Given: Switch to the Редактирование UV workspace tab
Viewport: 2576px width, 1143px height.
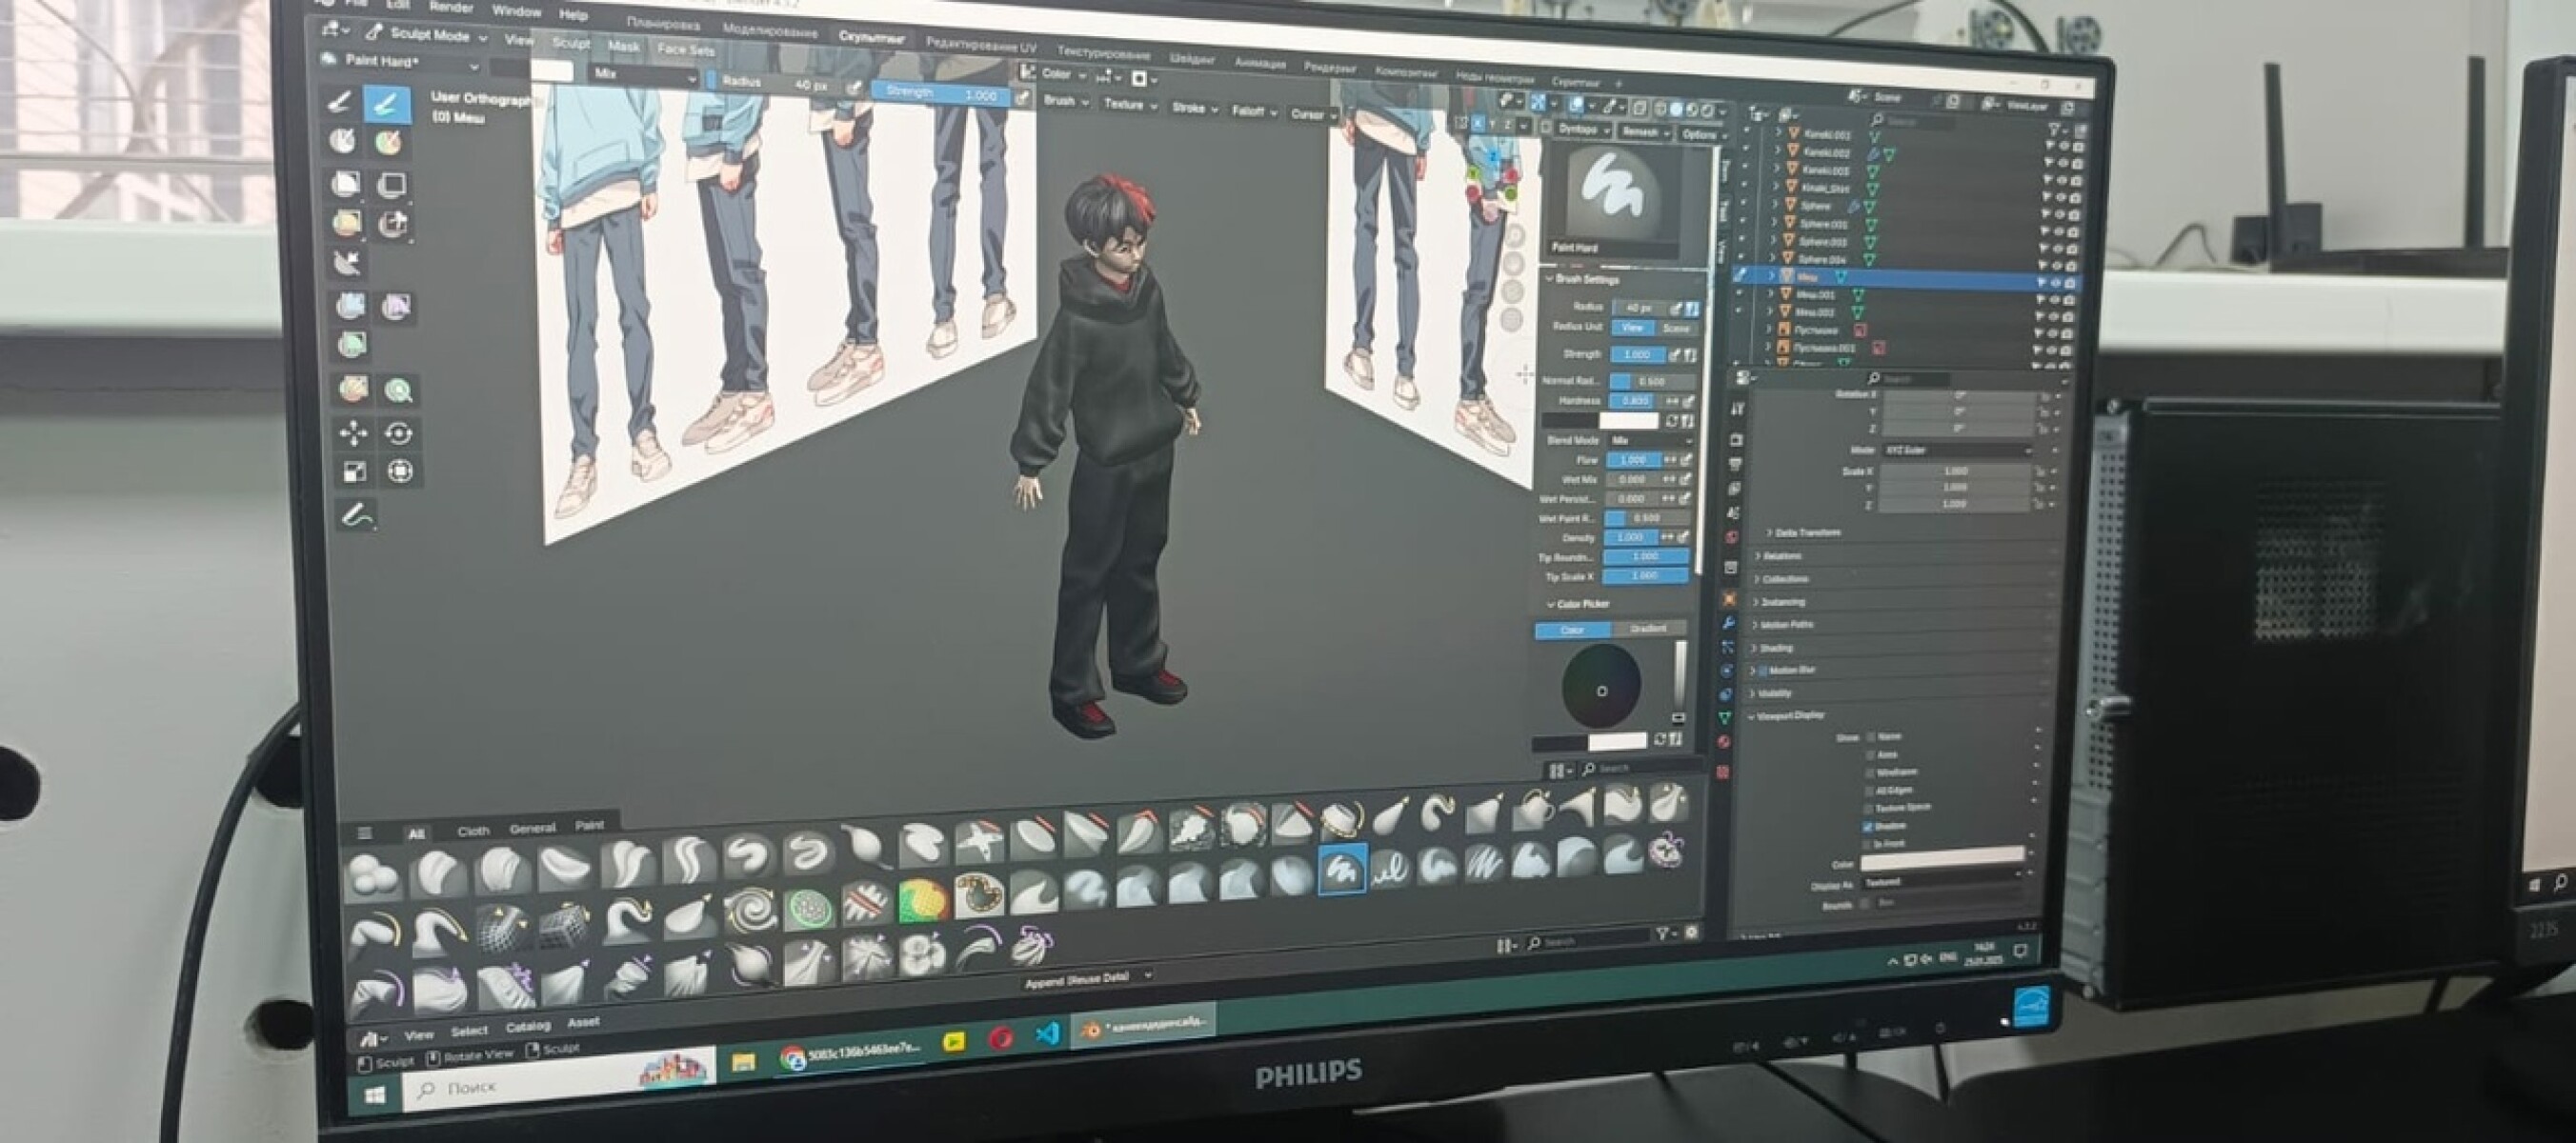Looking at the screenshot, I should pos(981,45).
